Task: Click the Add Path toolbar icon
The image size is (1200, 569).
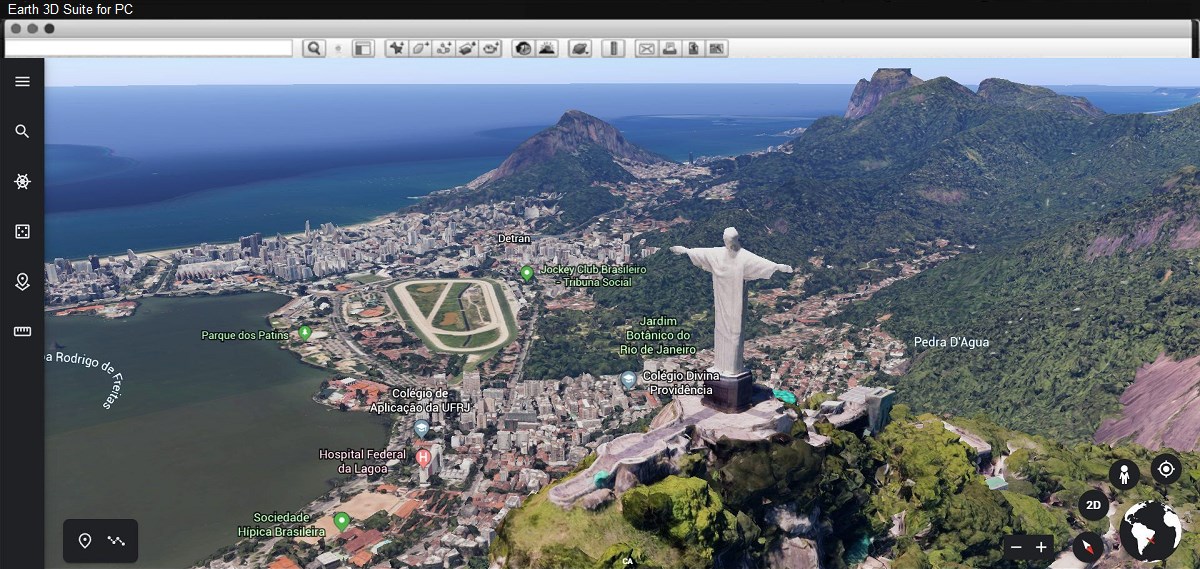Action: pyautogui.click(x=444, y=48)
